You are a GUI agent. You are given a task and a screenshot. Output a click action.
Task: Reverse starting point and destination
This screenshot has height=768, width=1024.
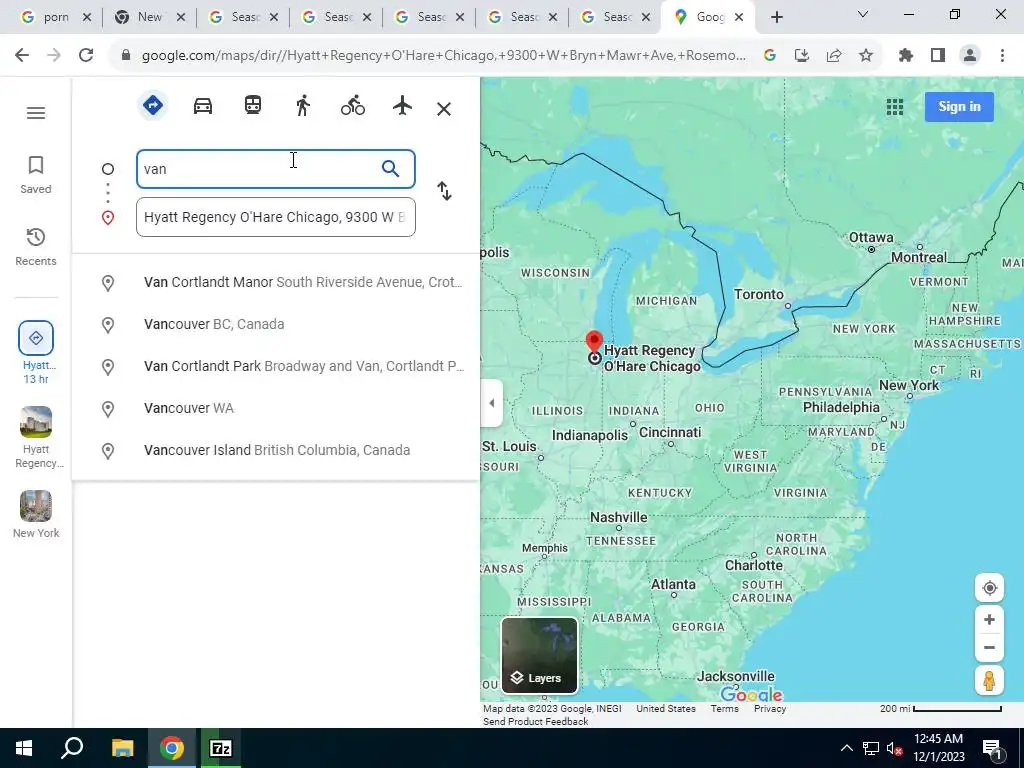(444, 191)
